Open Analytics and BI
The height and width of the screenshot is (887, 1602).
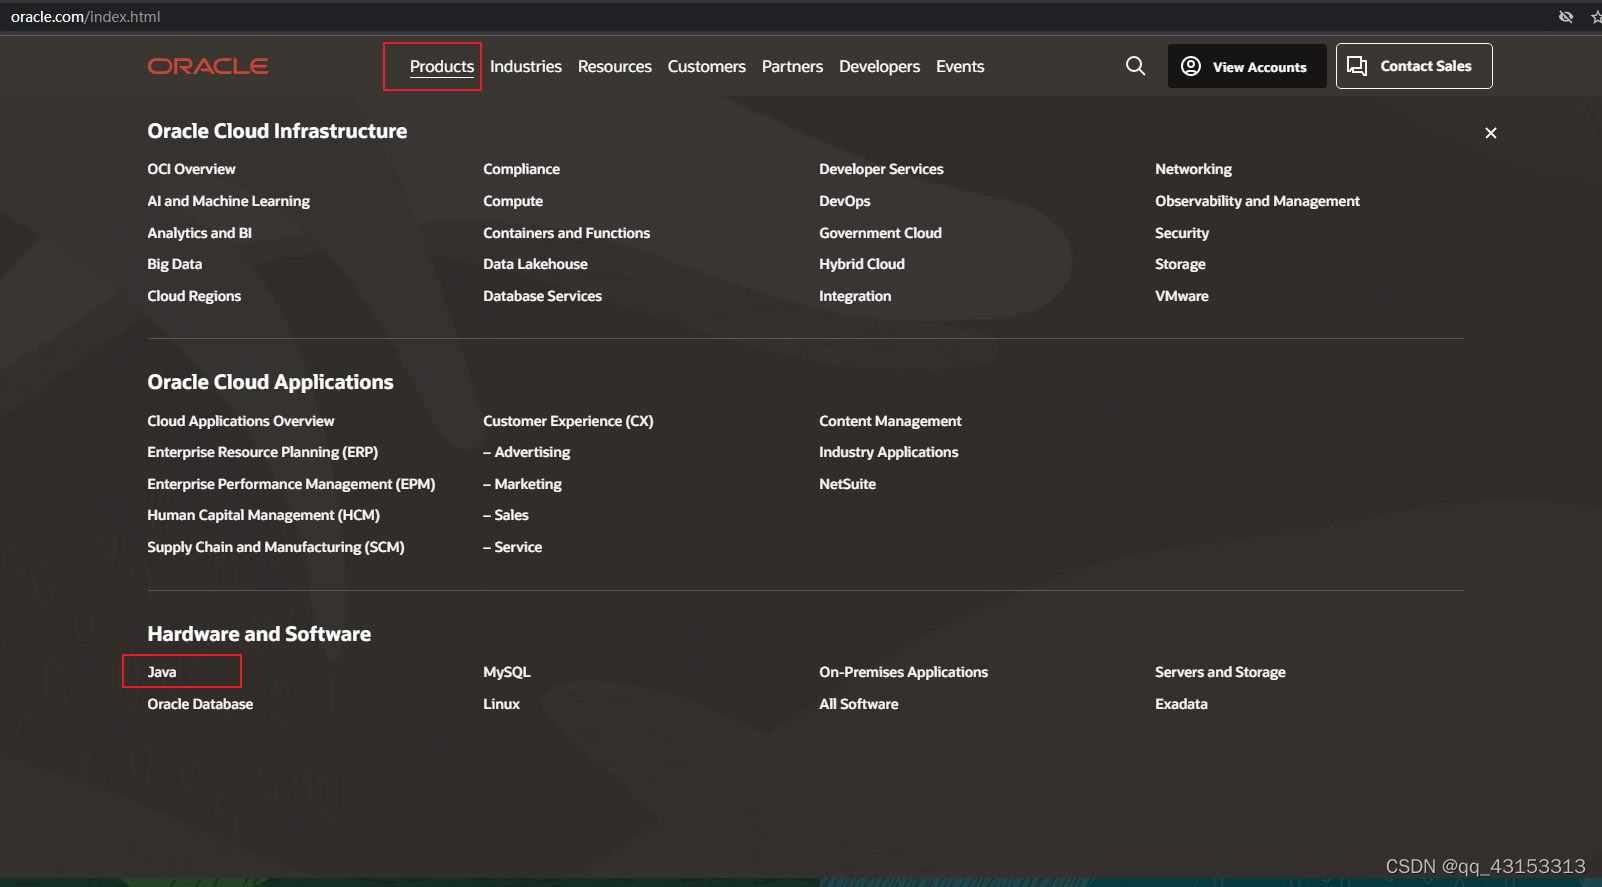(199, 233)
